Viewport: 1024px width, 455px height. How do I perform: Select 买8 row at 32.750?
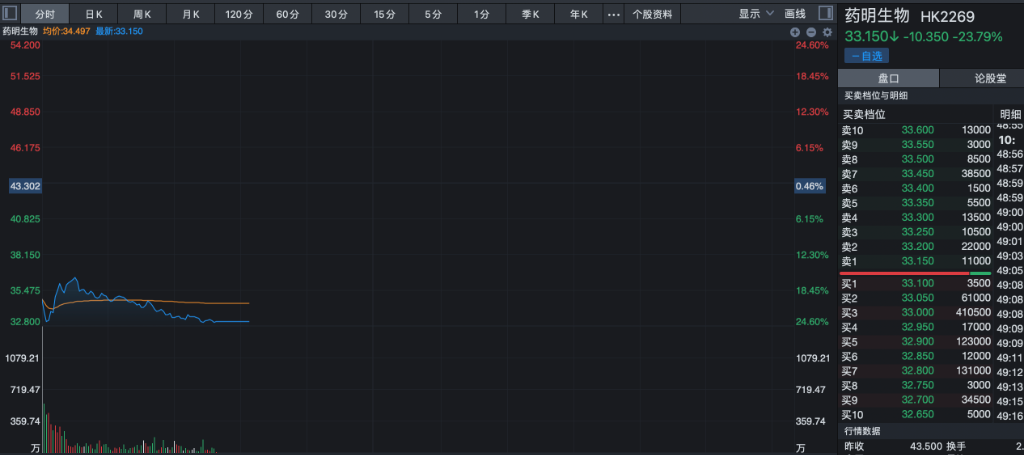(916, 386)
